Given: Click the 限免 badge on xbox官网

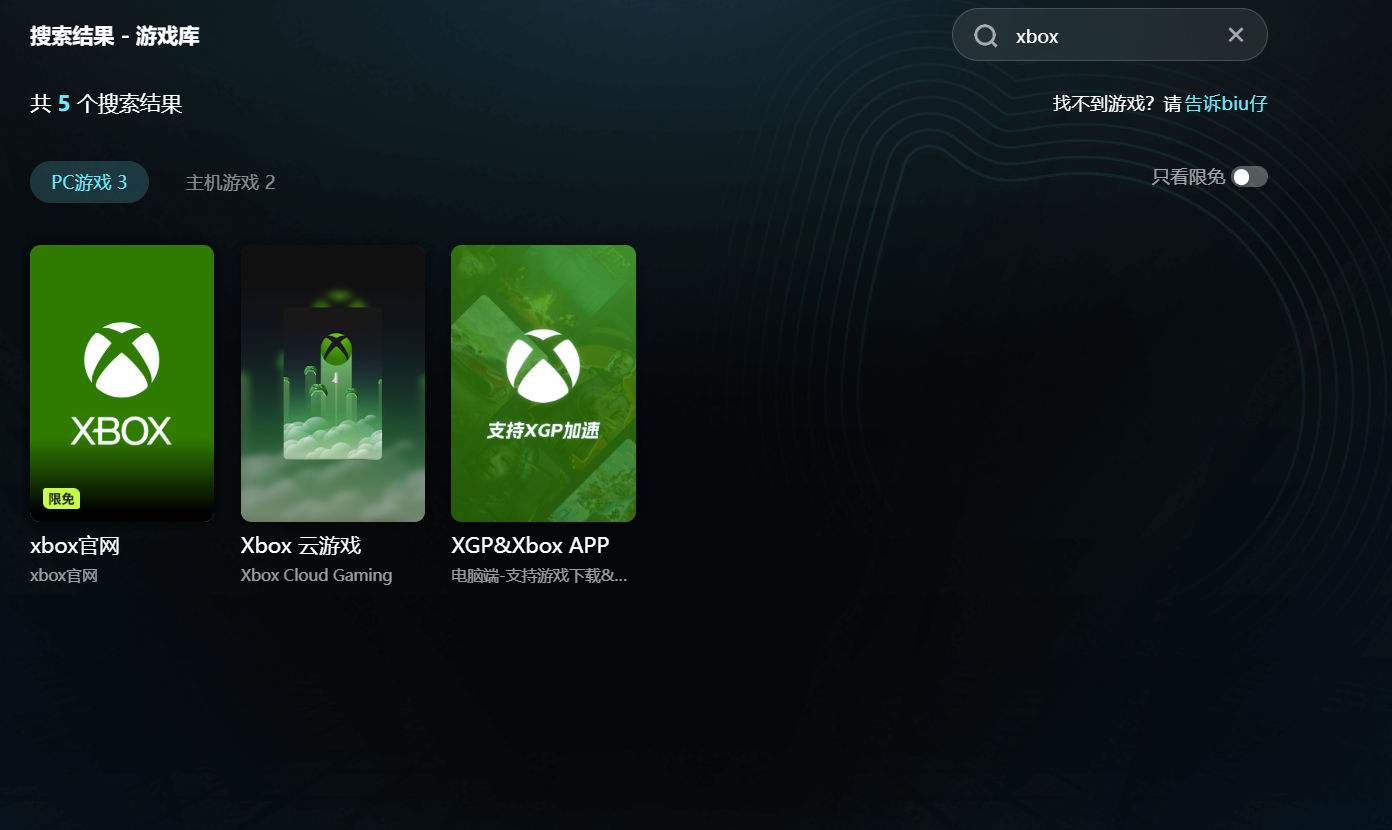Looking at the screenshot, I should (x=61, y=499).
